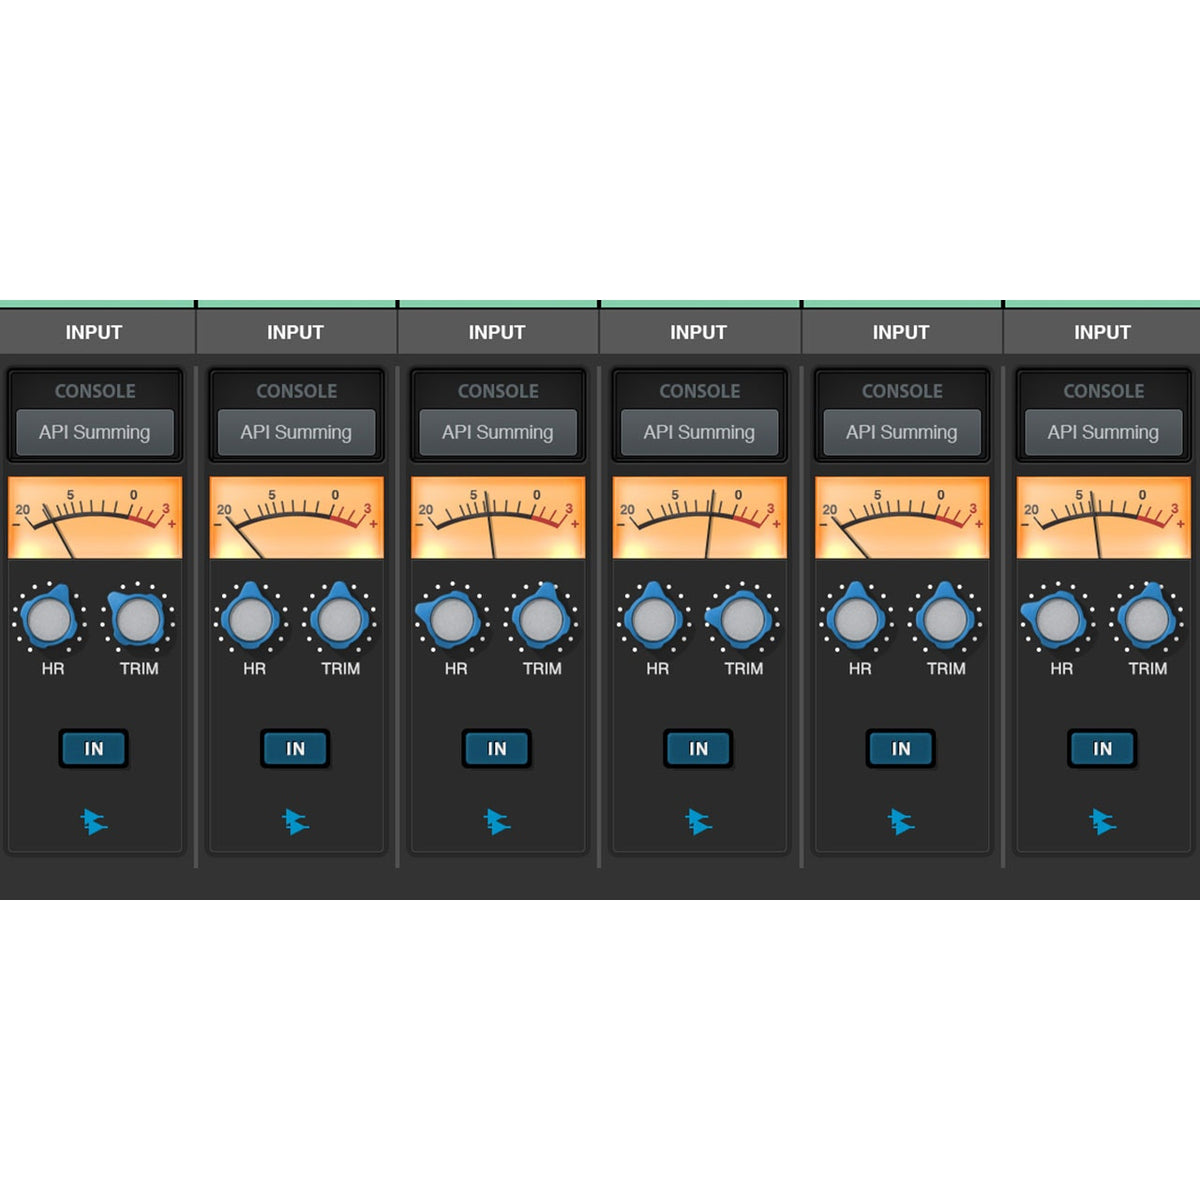
Task: Open the API Summing selector in the fourth strip
Action: (699, 432)
